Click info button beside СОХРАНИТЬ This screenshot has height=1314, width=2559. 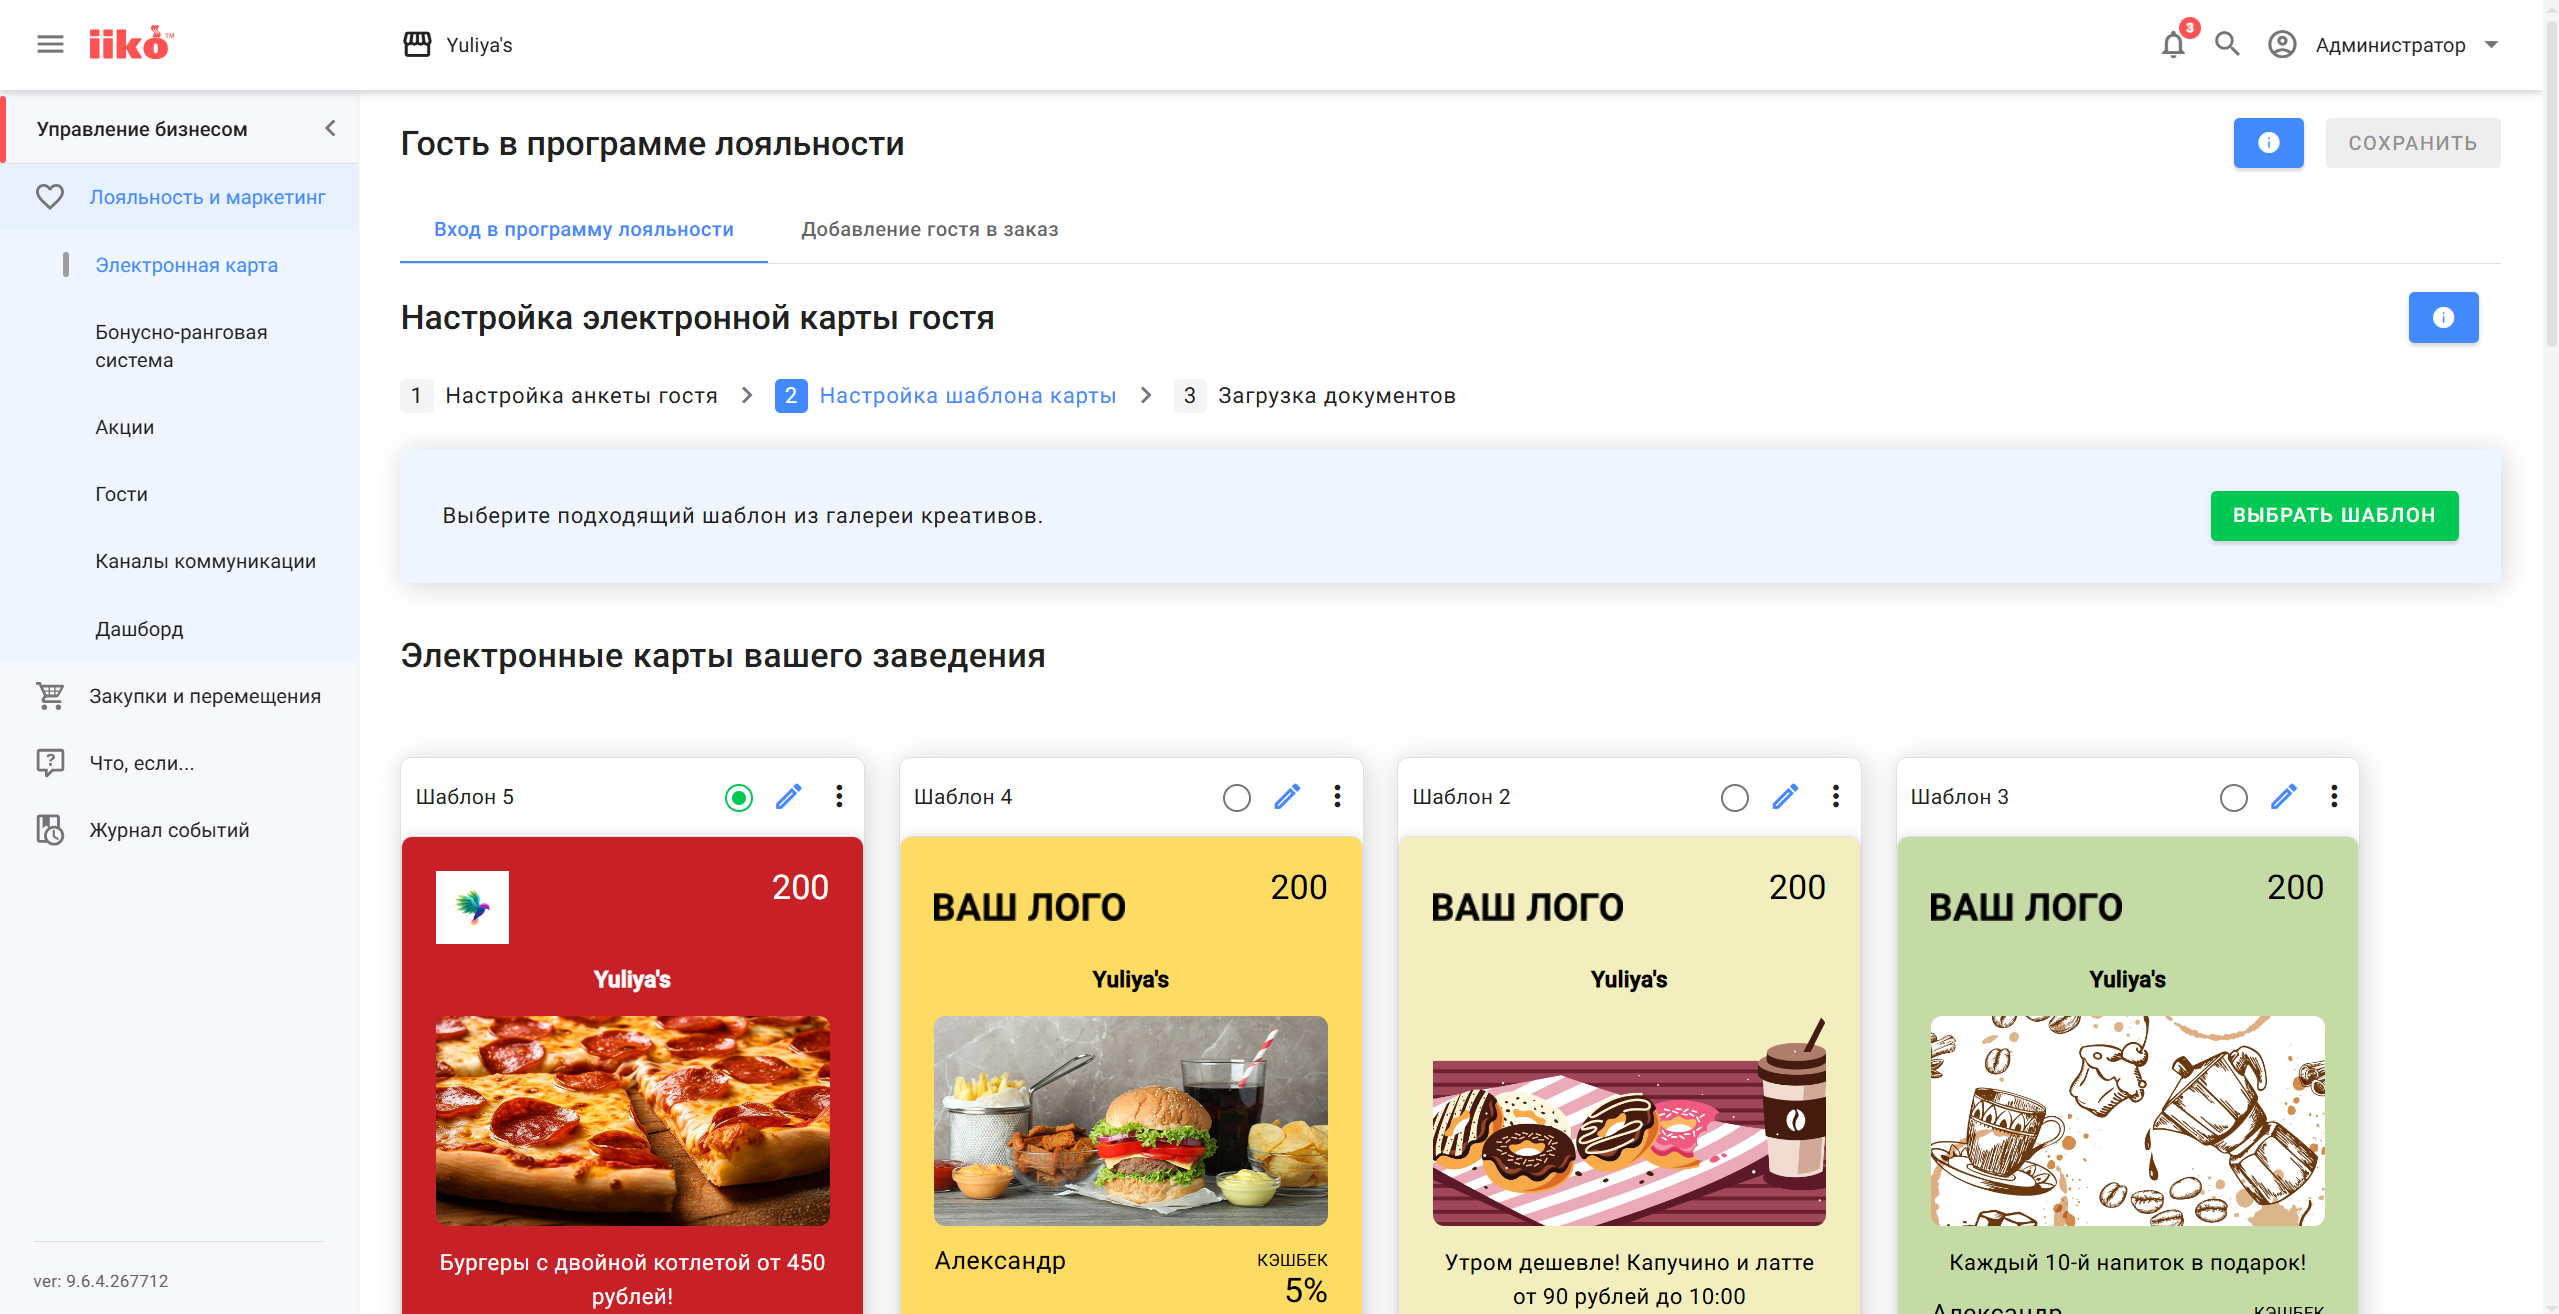[2268, 143]
